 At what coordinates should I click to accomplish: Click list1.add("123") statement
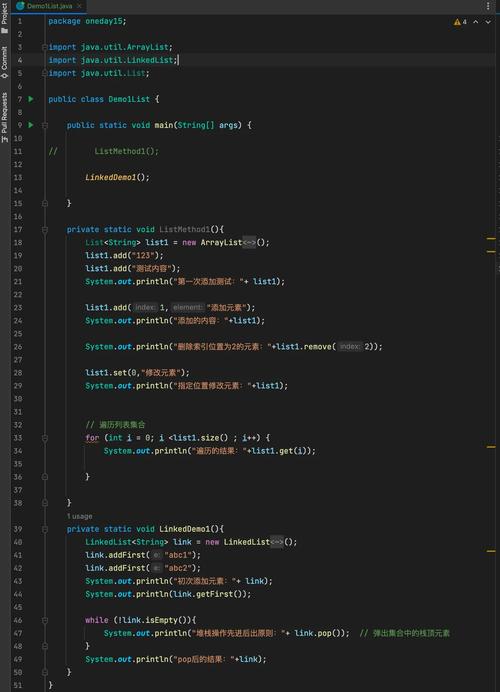tap(124, 255)
